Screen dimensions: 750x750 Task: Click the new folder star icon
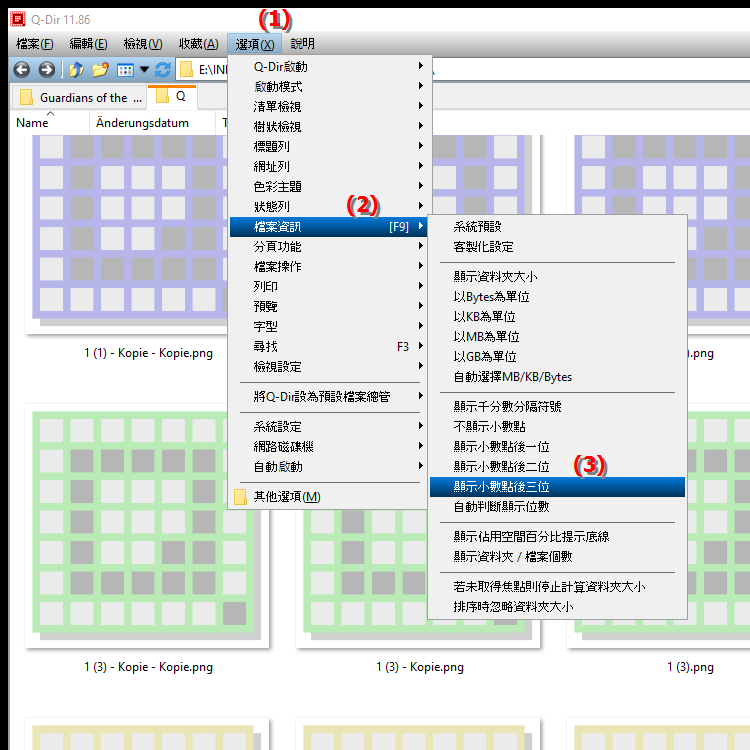[100, 70]
